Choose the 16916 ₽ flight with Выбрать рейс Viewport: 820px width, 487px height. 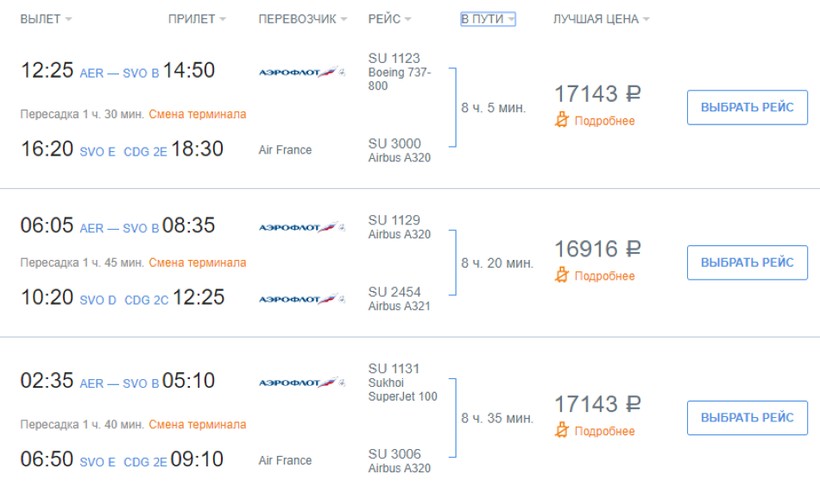(747, 262)
